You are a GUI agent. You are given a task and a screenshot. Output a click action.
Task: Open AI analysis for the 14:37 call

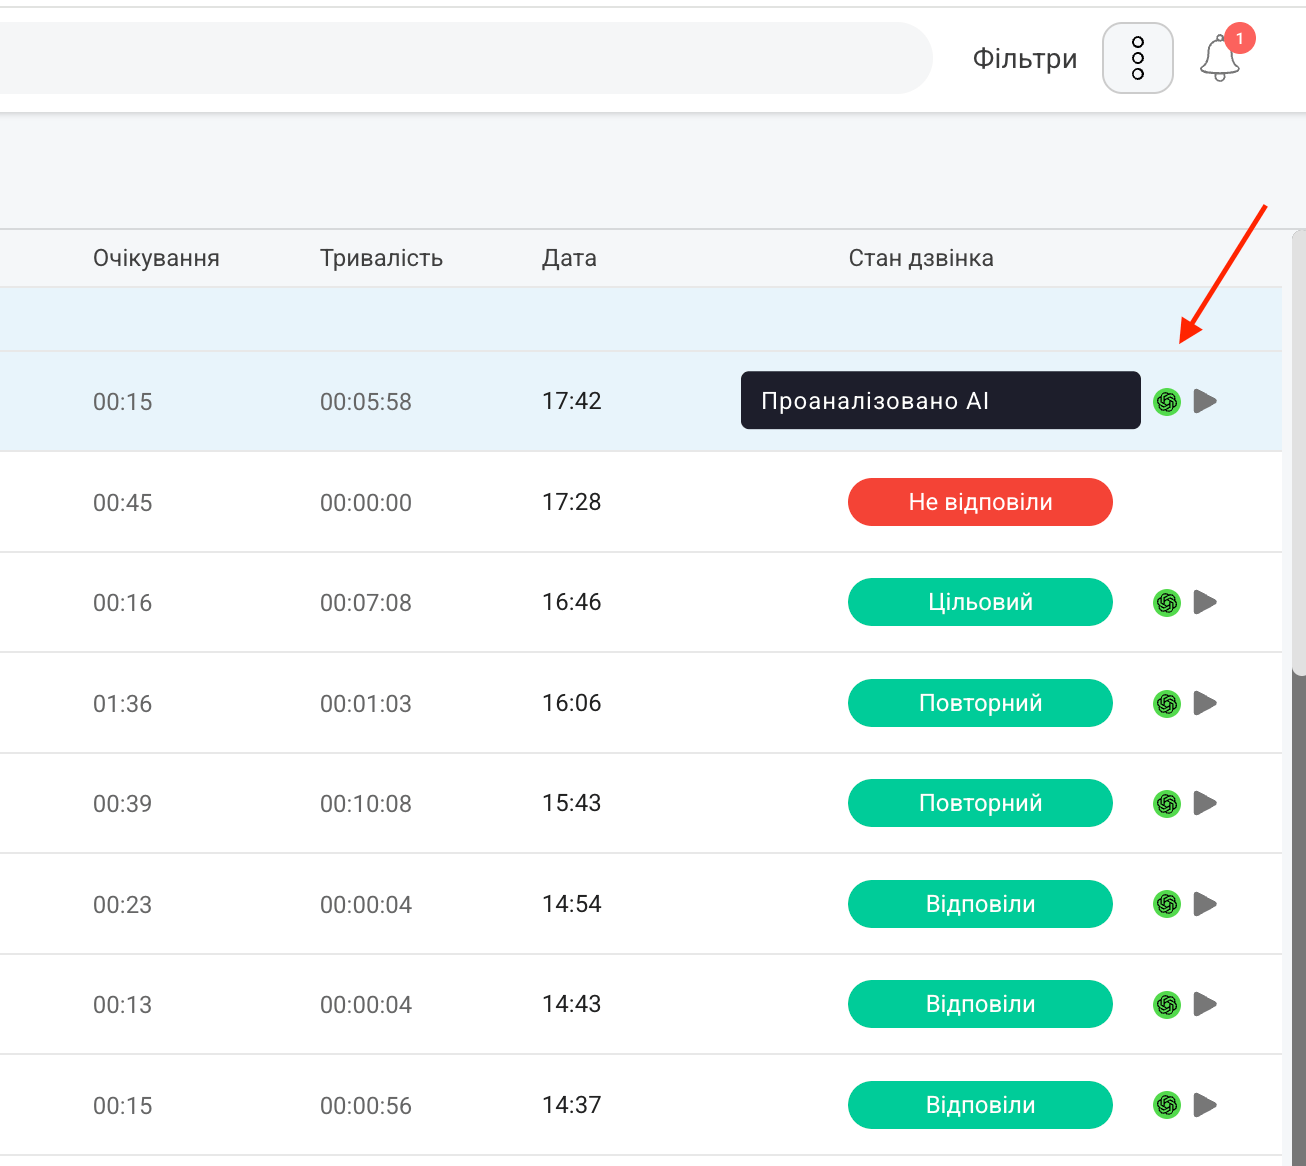[1167, 1105]
